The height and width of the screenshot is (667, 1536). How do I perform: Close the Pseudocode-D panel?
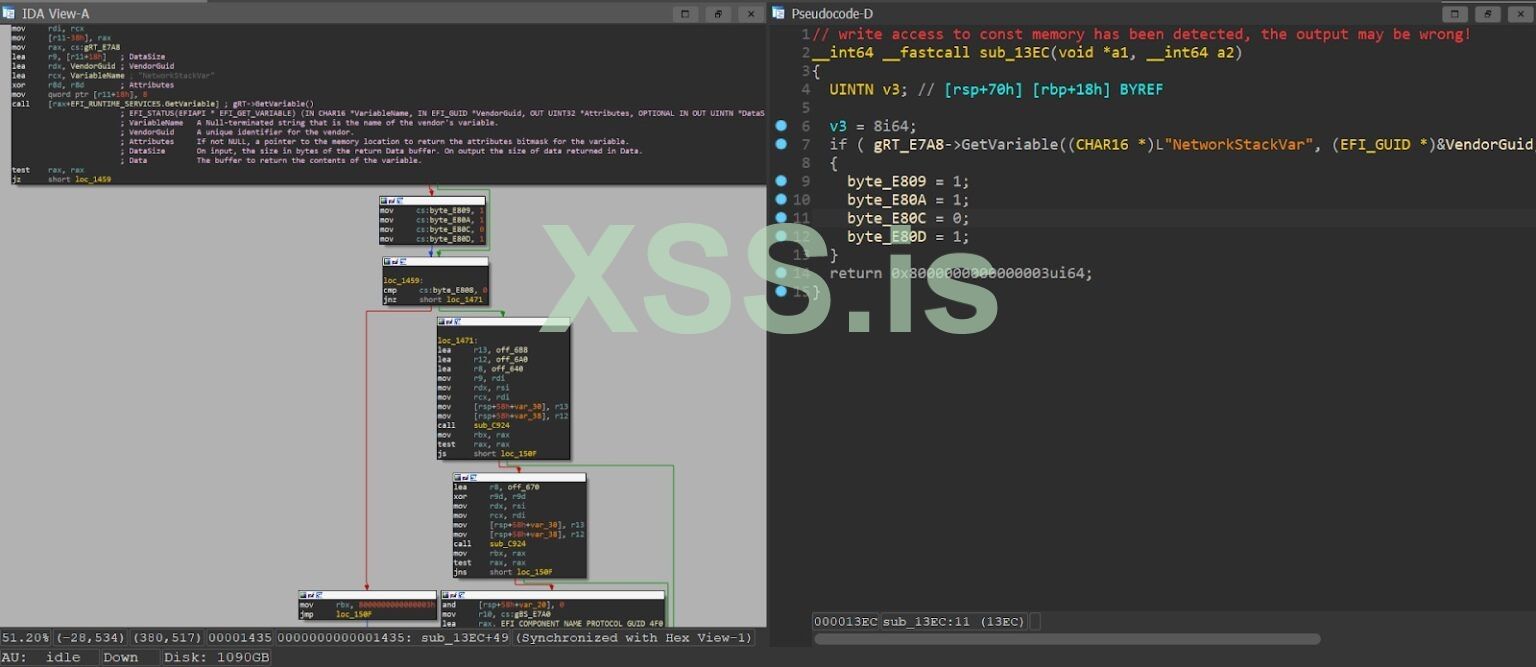click(x=1519, y=13)
